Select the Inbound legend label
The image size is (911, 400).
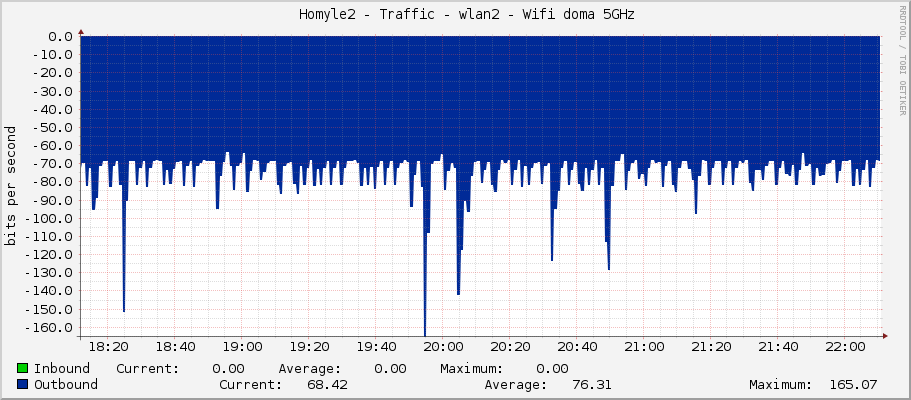click(x=62, y=369)
